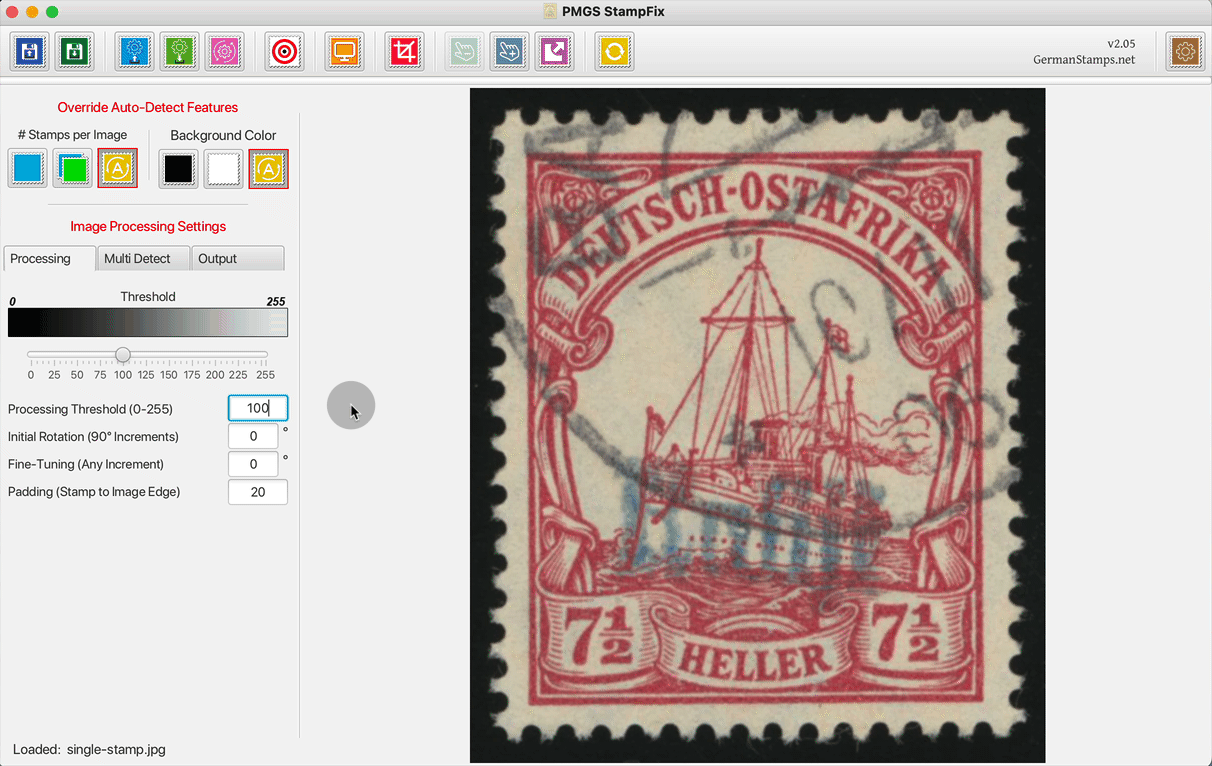Image resolution: width=1212 pixels, height=766 pixels.
Task: Click the hand-plus pointer icon
Action: (510, 51)
